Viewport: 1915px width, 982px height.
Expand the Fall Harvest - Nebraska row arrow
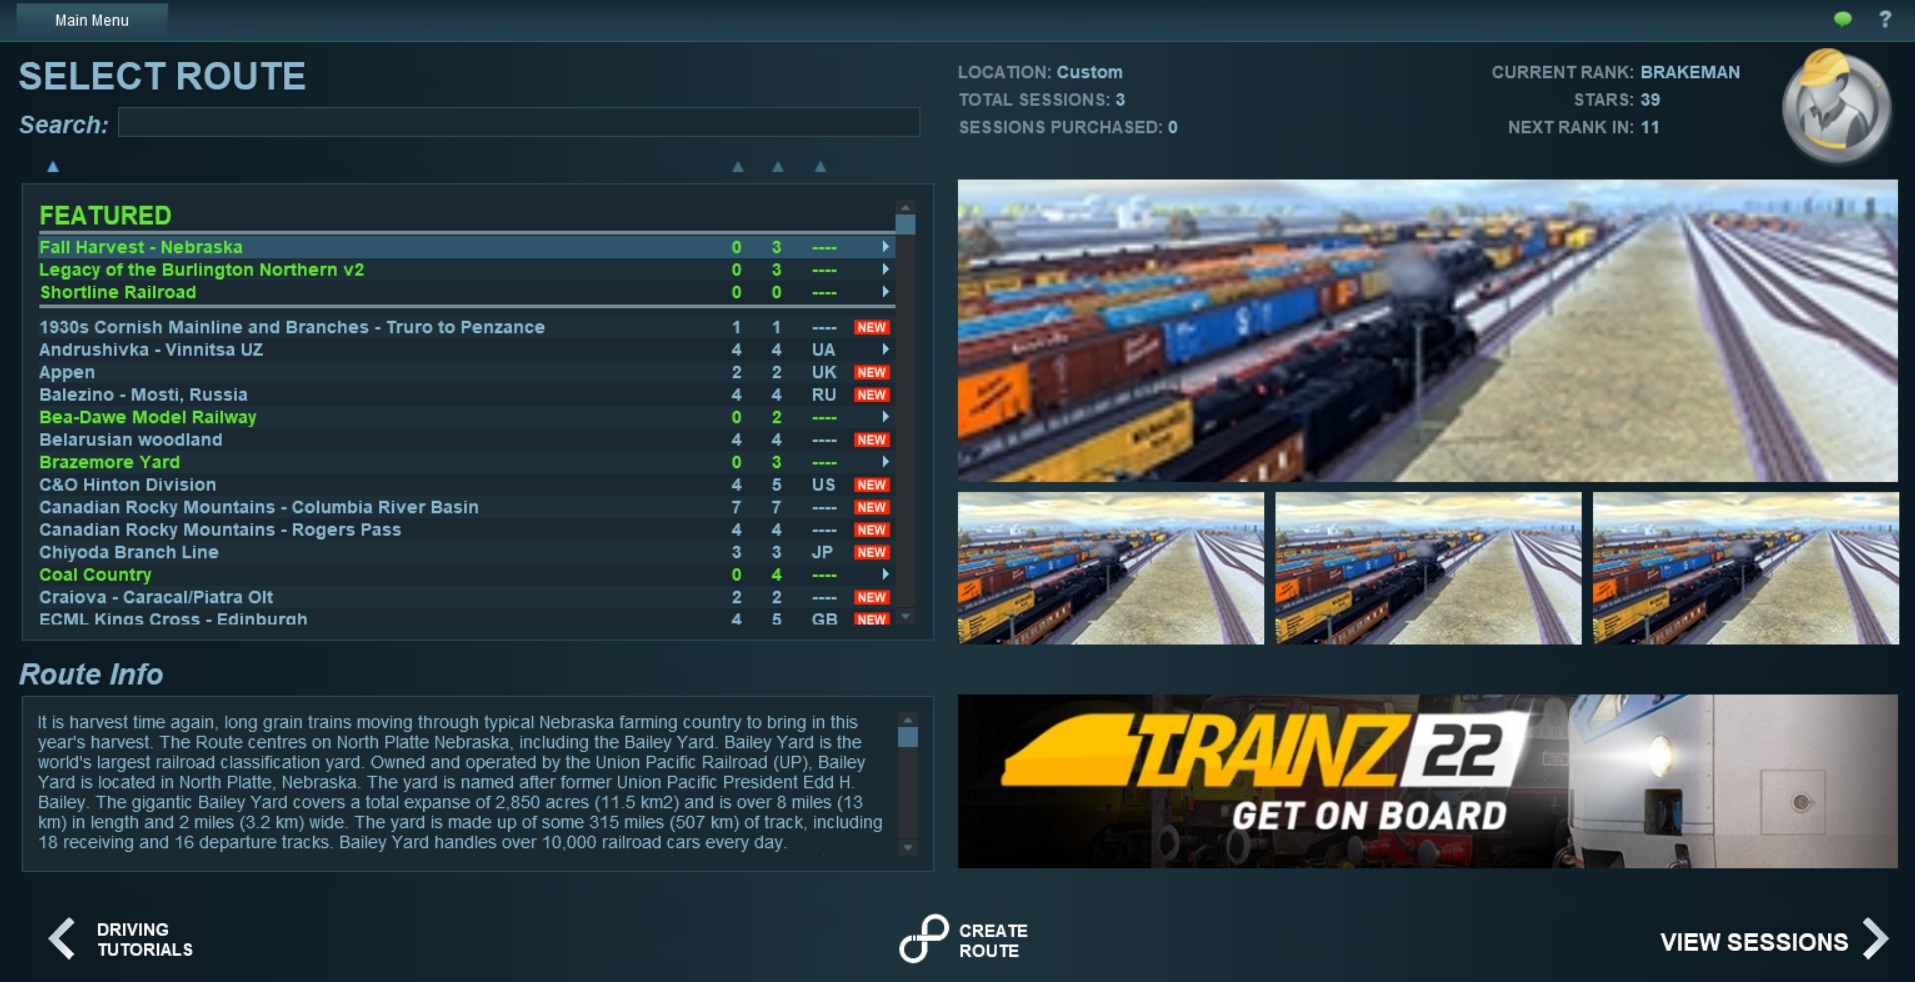tap(885, 247)
